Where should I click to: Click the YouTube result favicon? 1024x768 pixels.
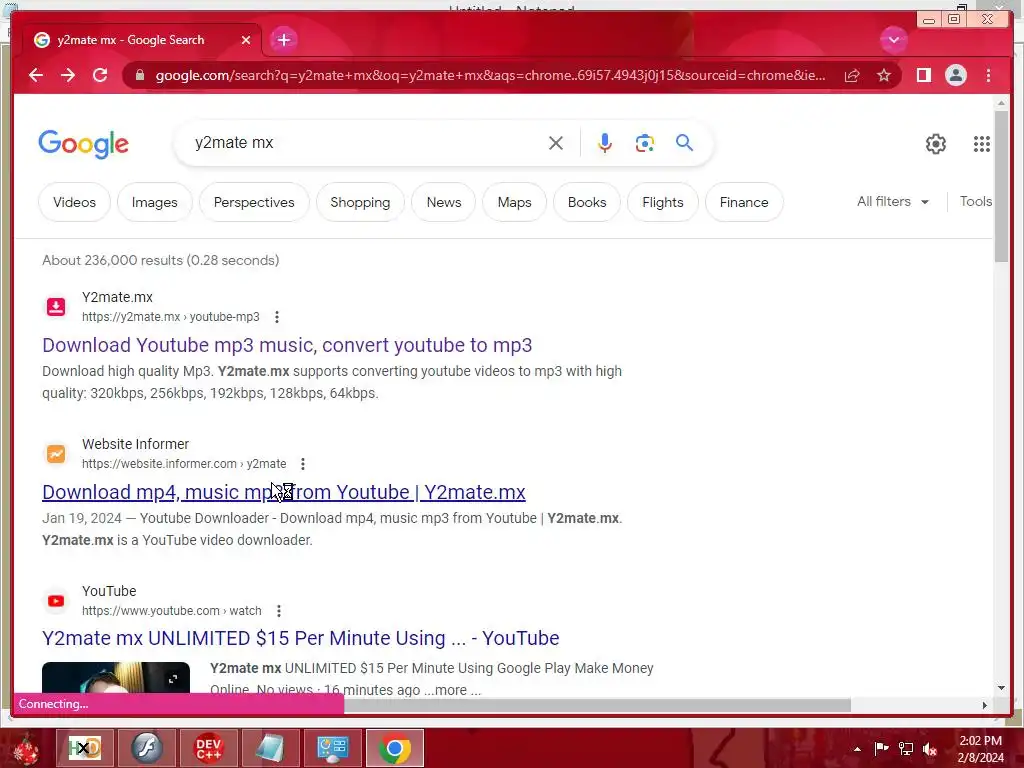point(56,600)
